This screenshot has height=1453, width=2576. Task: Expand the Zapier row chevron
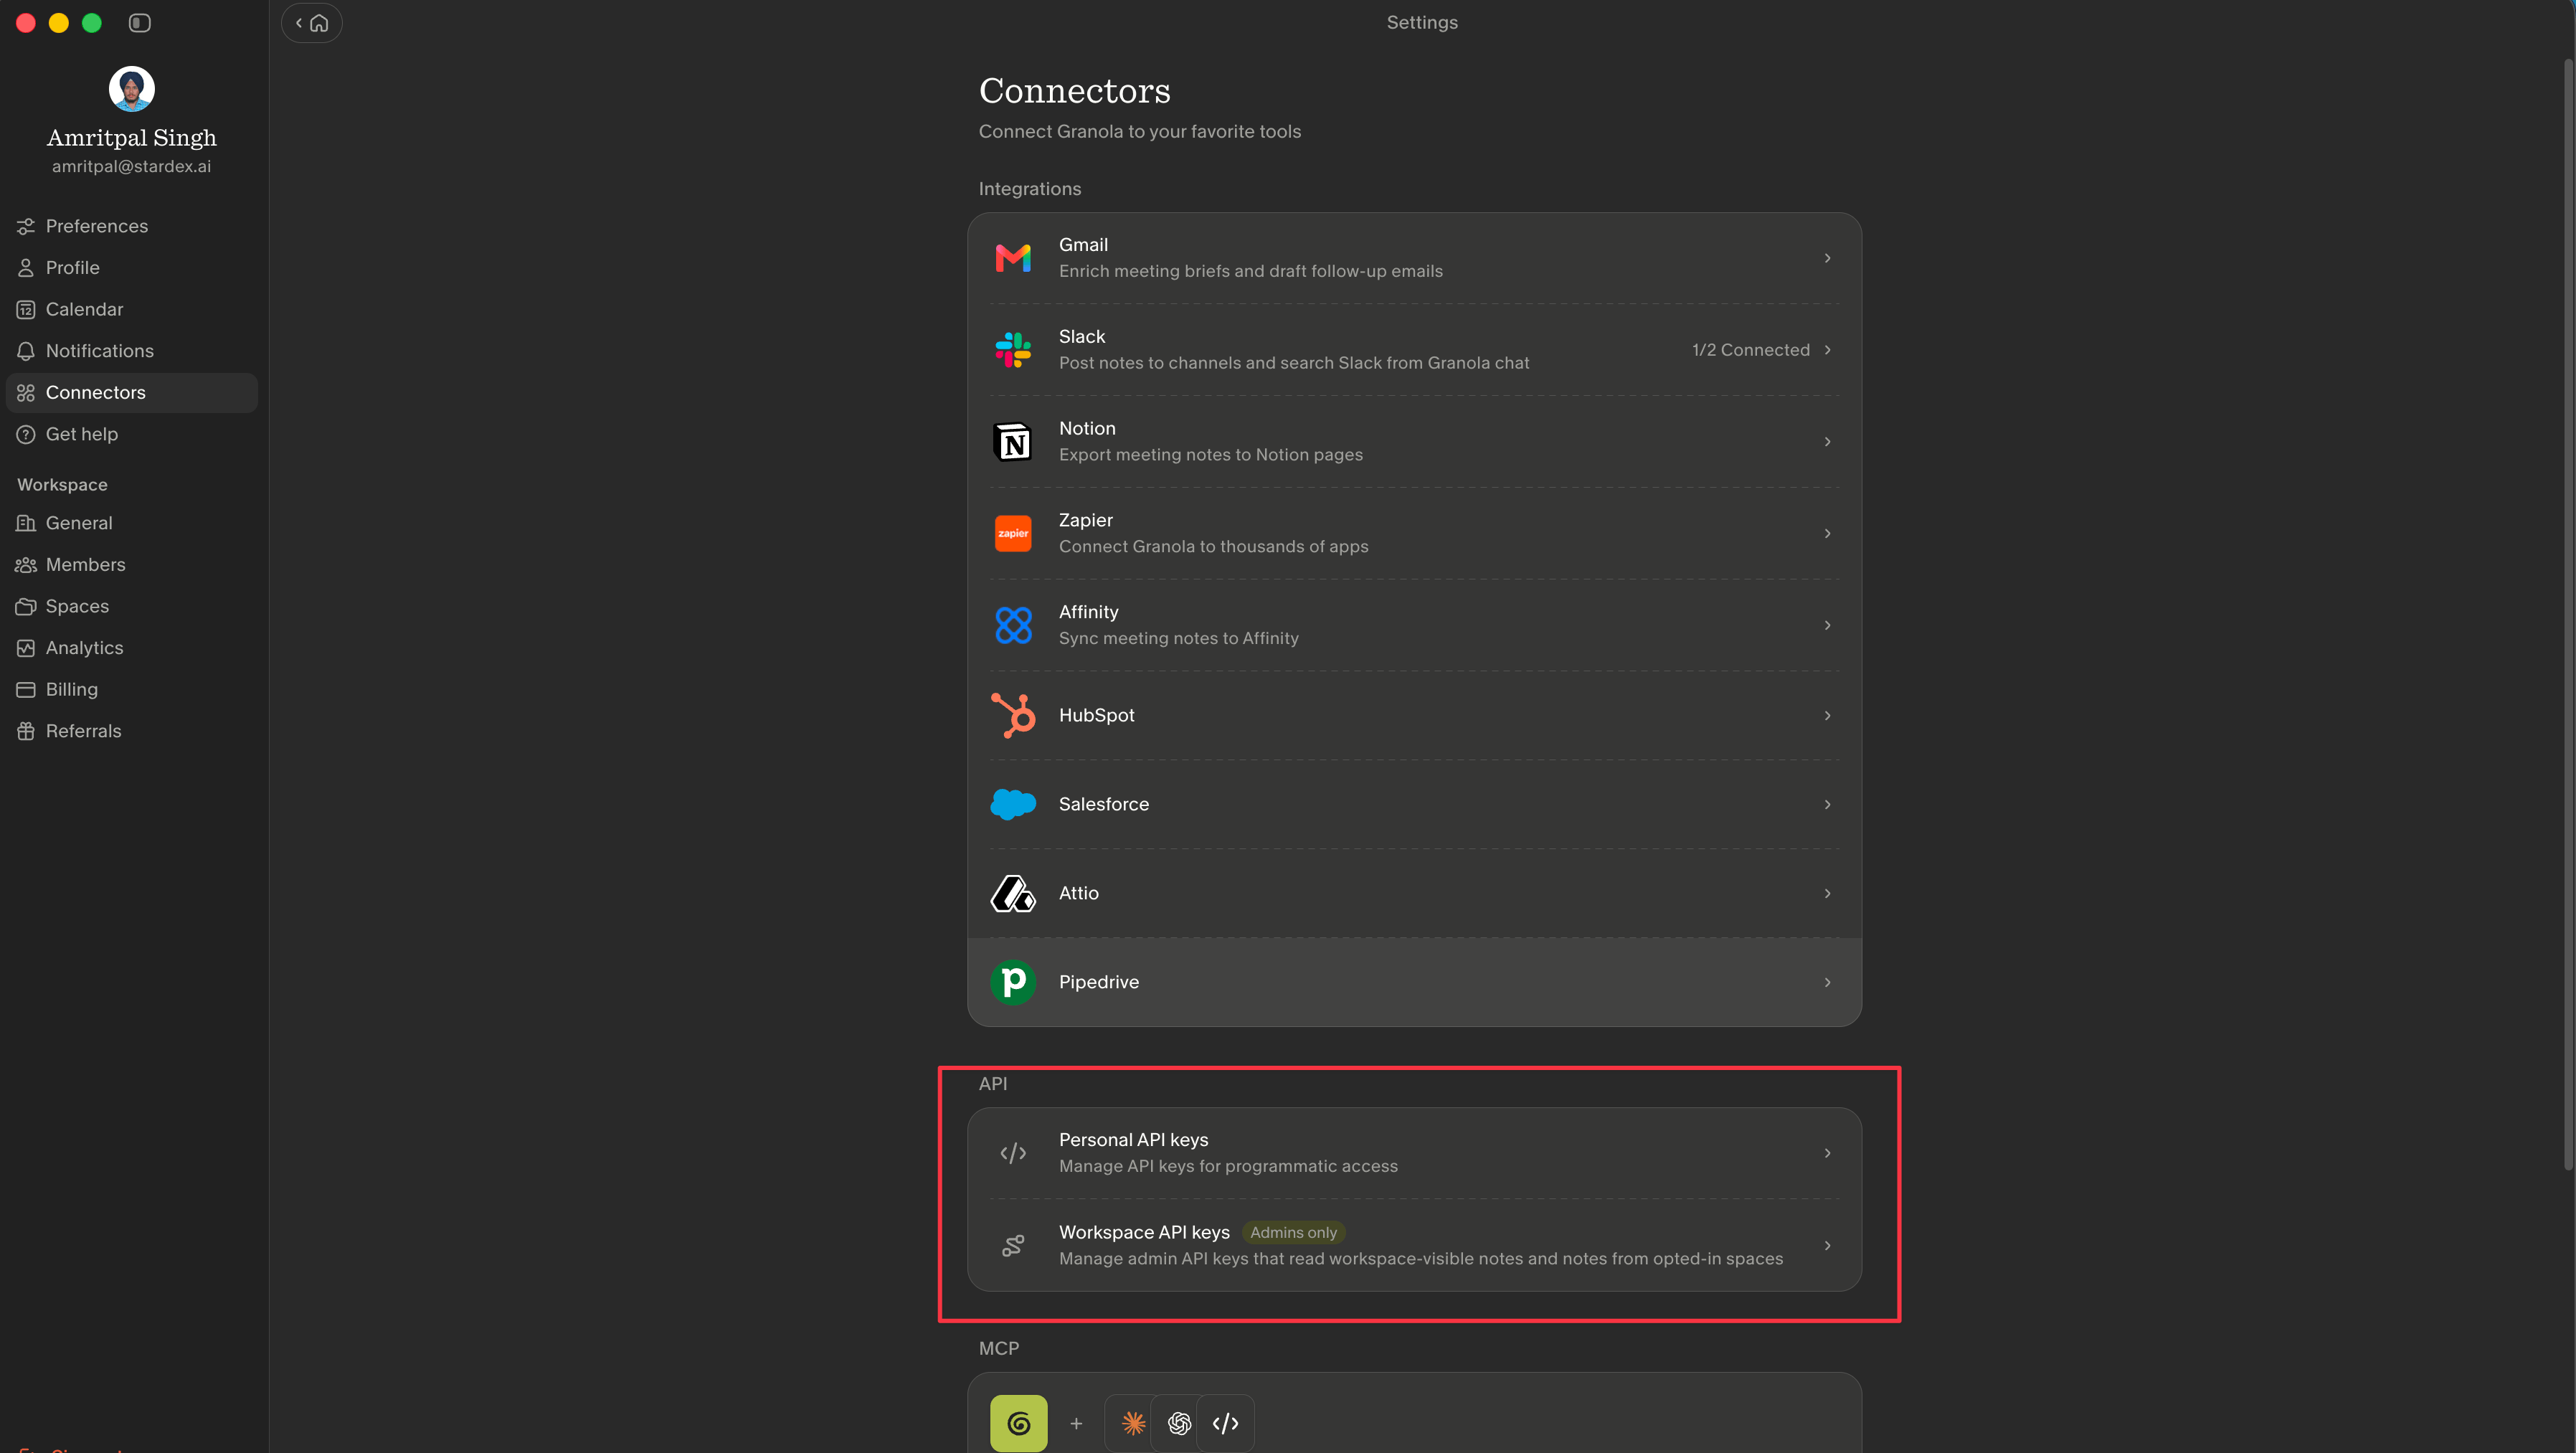pyautogui.click(x=1827, y=533)
